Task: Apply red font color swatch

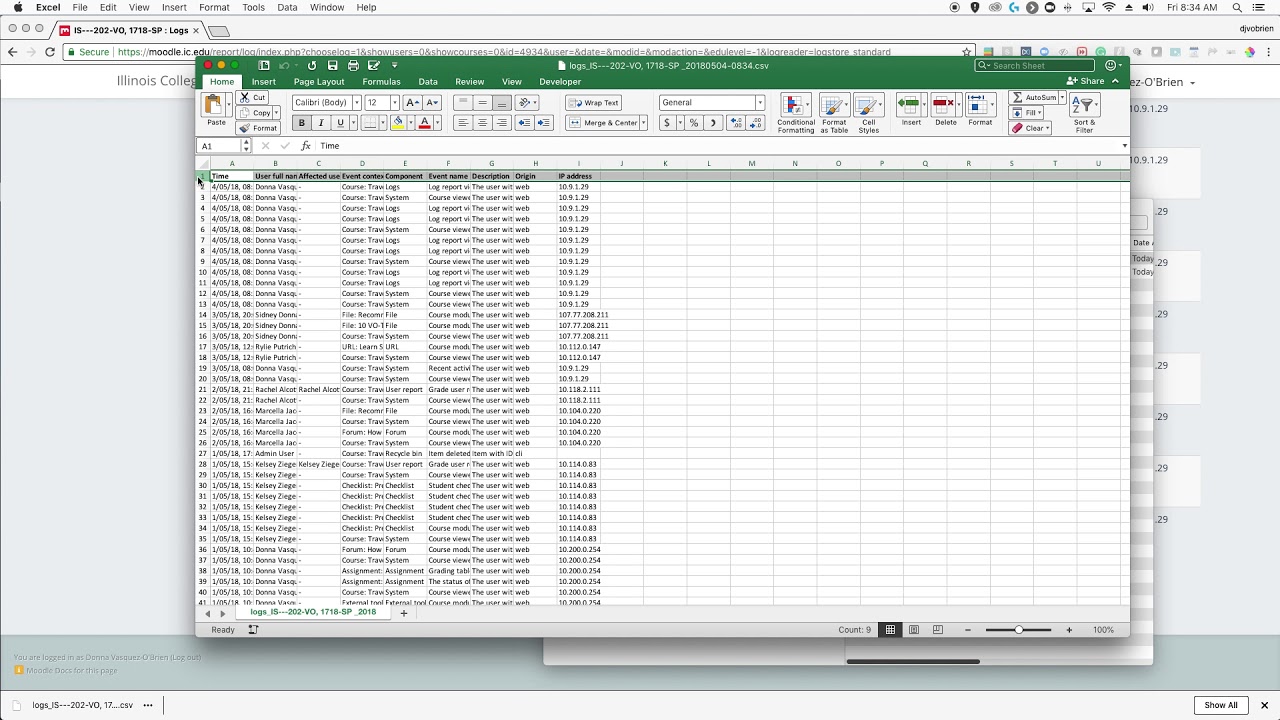Action: tap(424, 123)
